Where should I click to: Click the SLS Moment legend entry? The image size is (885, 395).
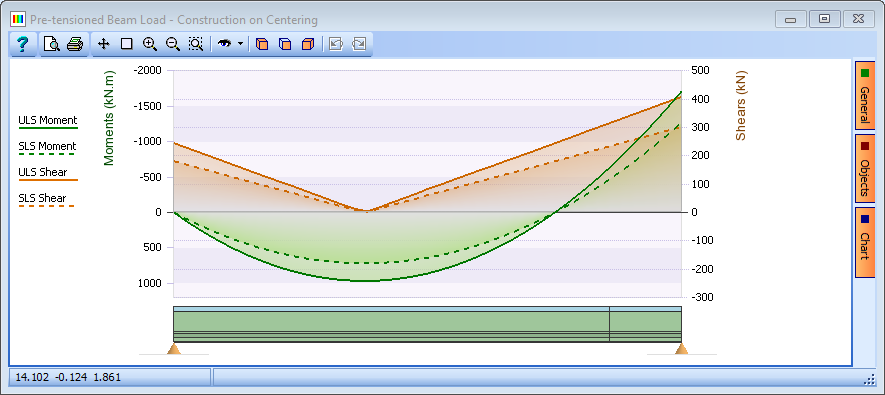(x=47, y=148)
